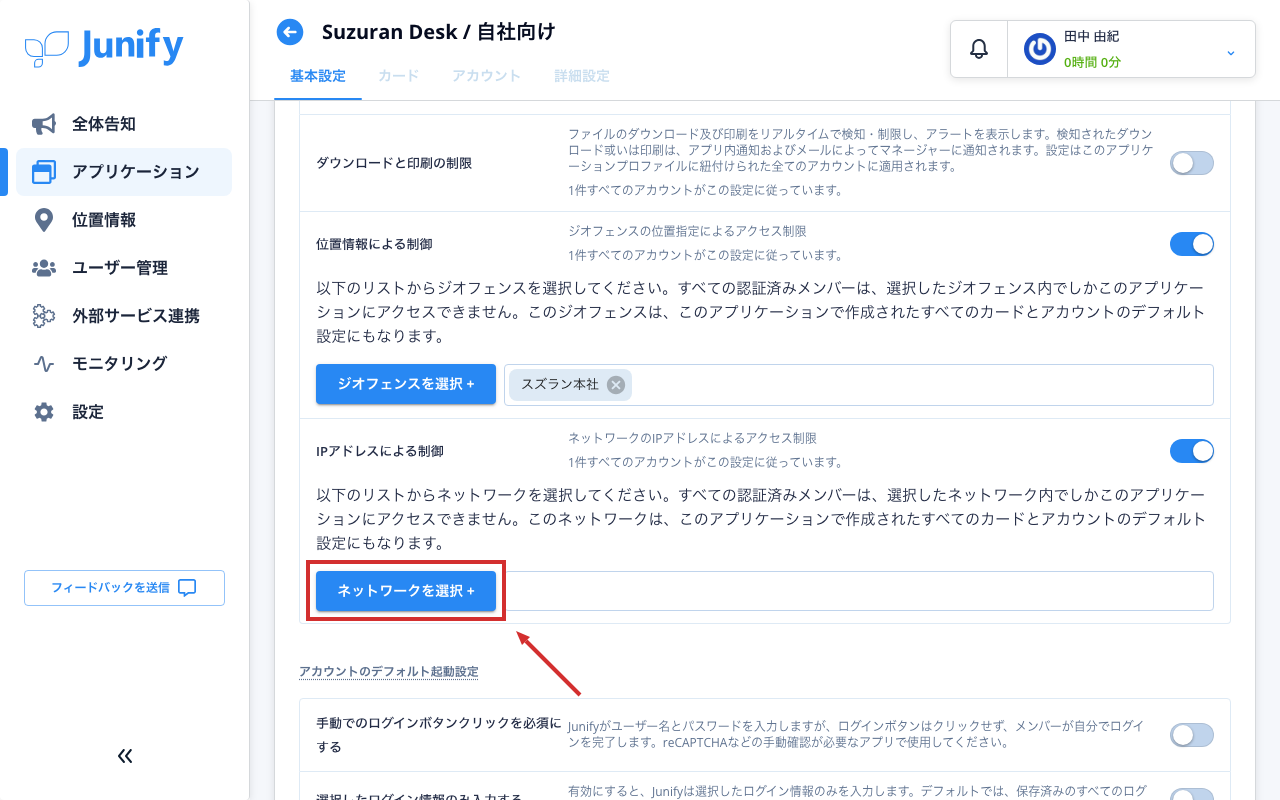Go back with the blue arrow button
The image size is (1280, 800).
click(x=290, y=33)
